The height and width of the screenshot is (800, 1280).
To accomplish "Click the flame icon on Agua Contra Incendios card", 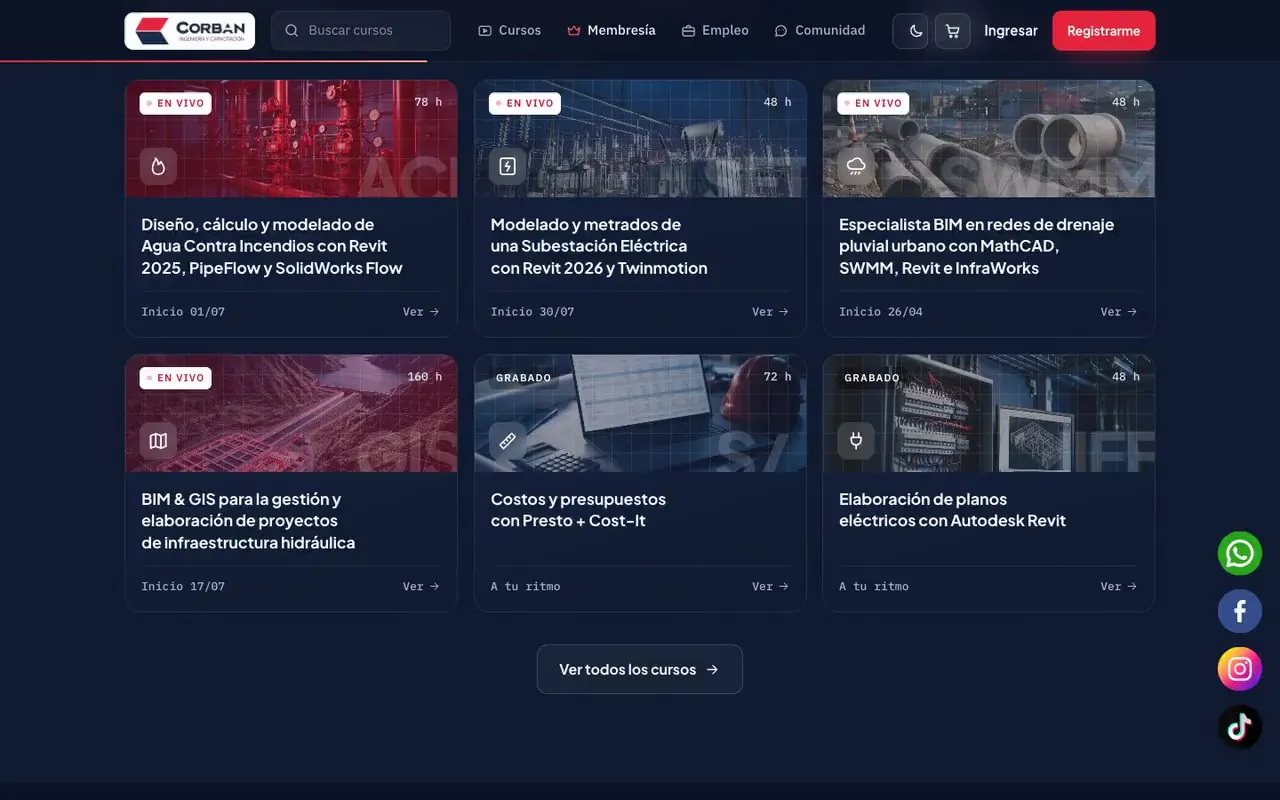I will click(158, 166).
